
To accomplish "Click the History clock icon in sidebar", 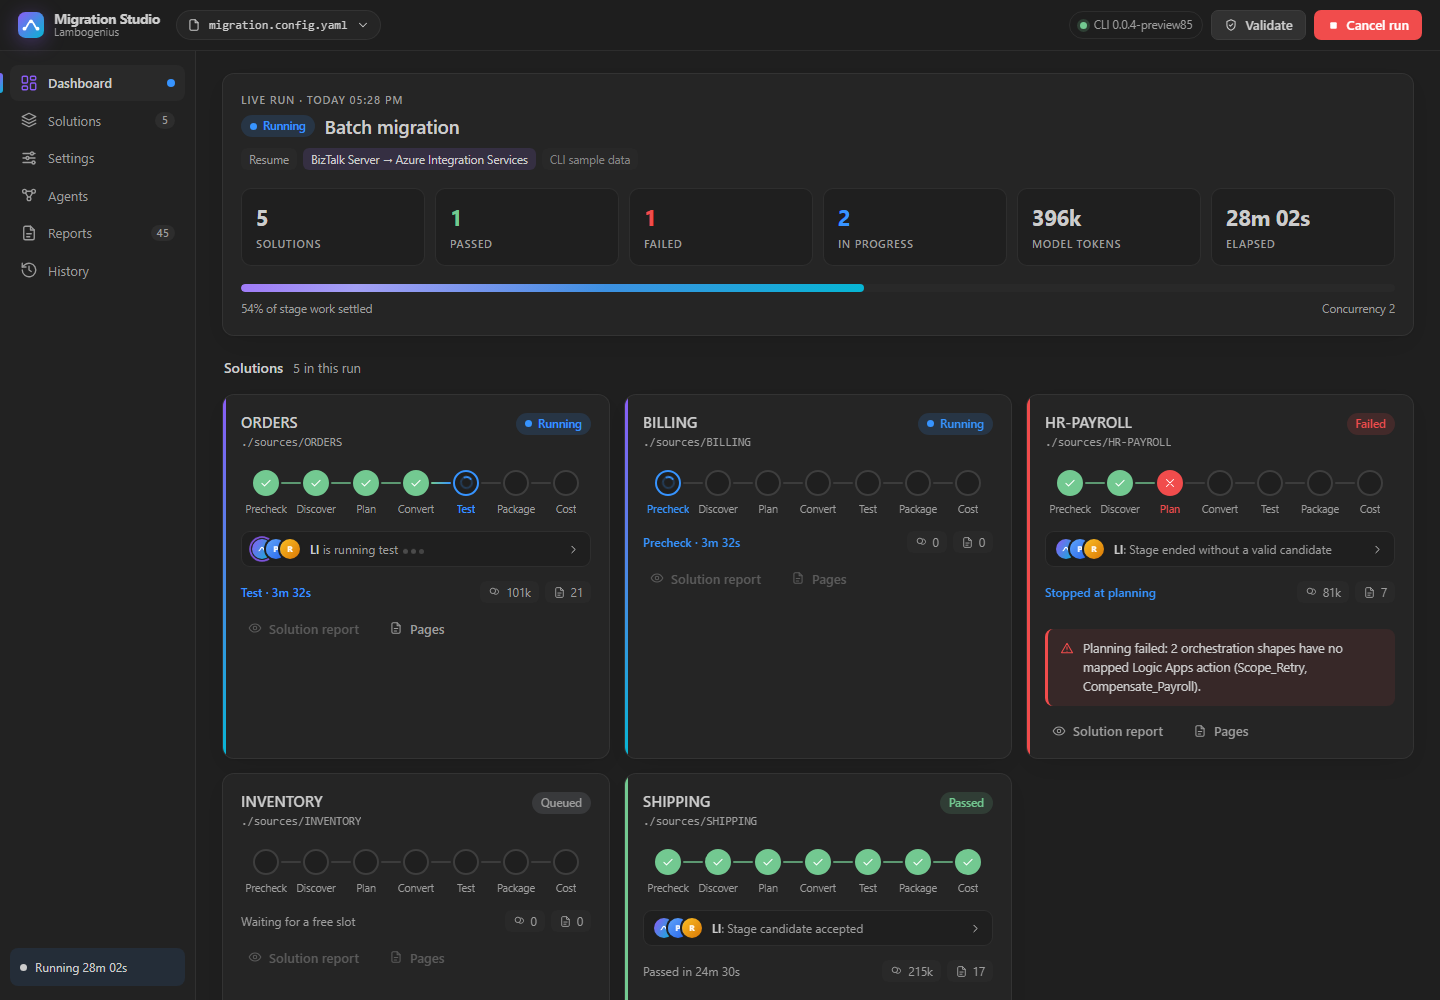I will 29,271.
